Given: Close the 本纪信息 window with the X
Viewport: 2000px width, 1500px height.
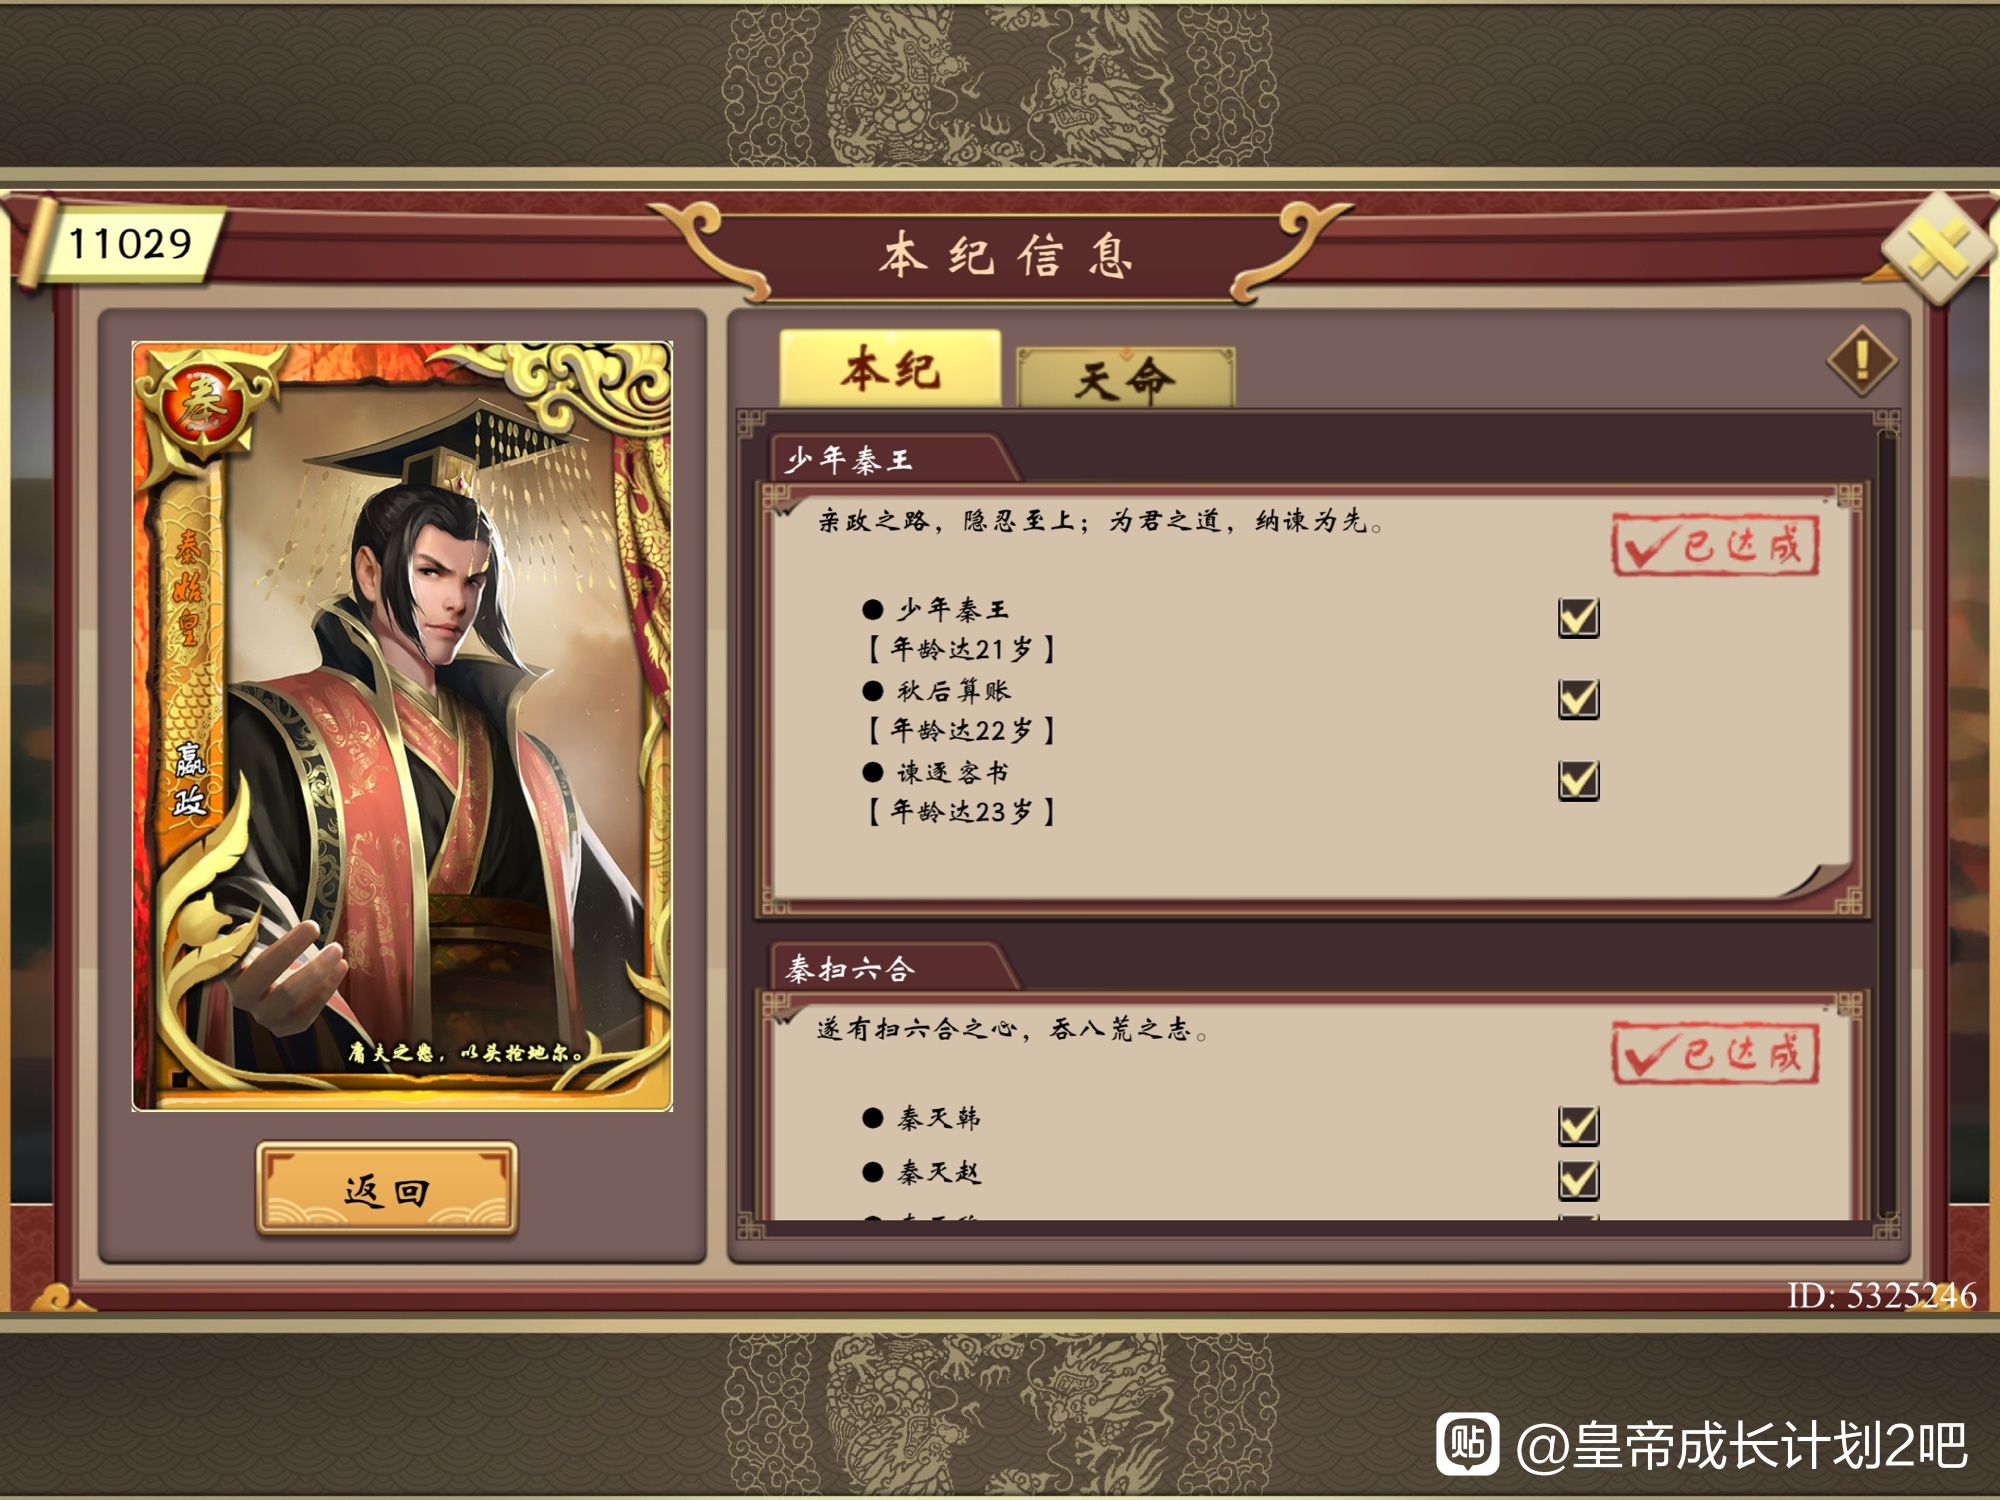Looking at the screenshot, I should [1937, 248].
